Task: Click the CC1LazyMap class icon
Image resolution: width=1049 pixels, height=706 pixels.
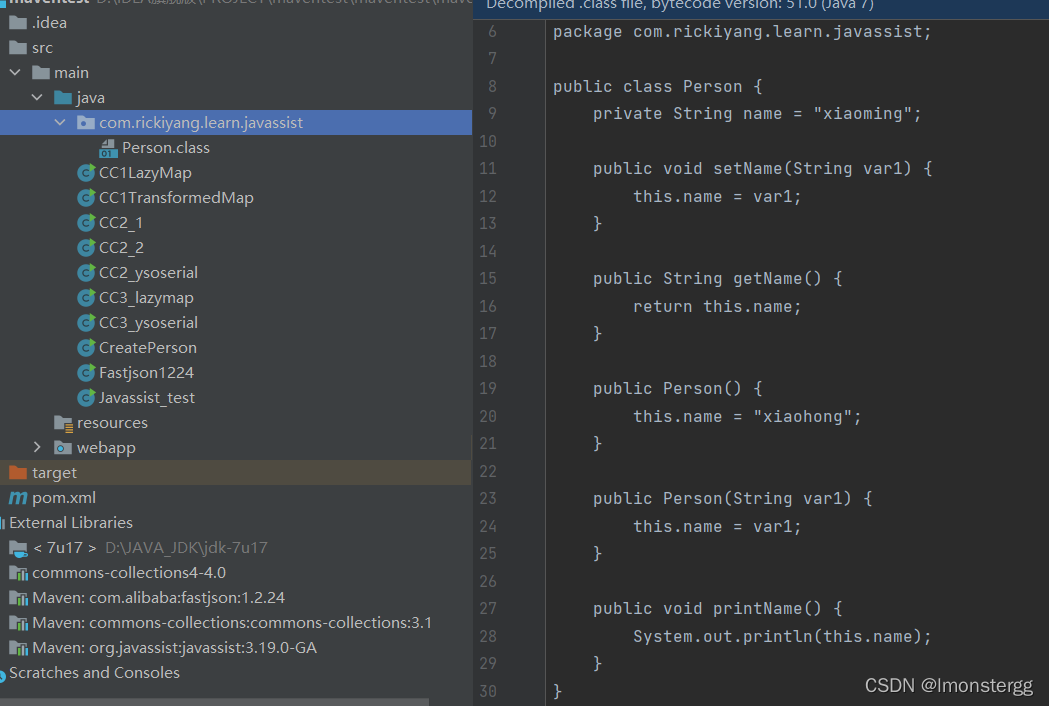Action: coord(86,173)
